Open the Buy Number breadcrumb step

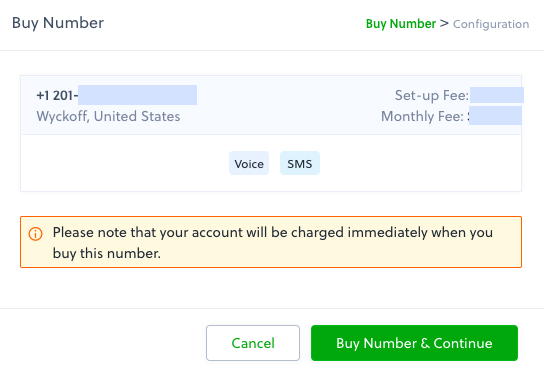click(401, 24)
